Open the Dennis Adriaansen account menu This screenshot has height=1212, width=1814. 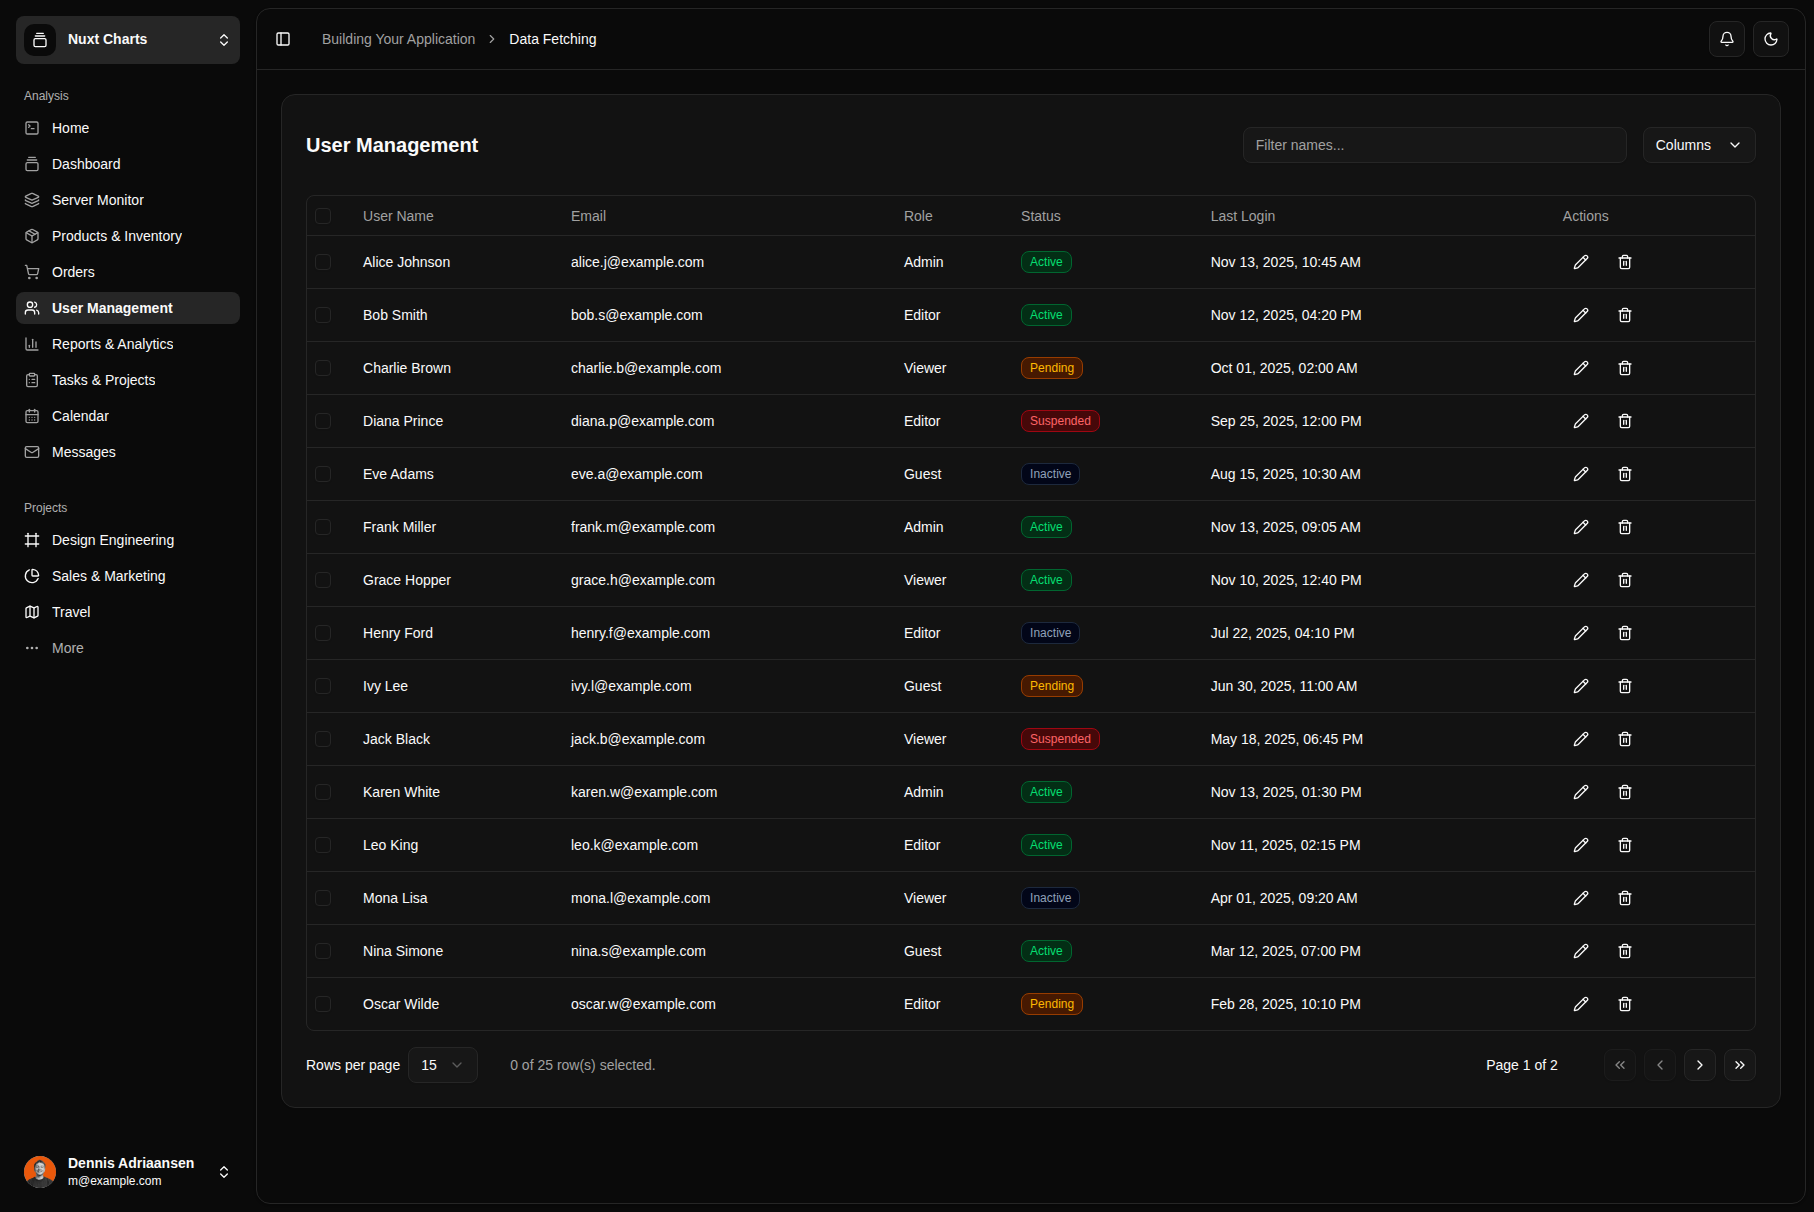click(x=128, y=1171)
